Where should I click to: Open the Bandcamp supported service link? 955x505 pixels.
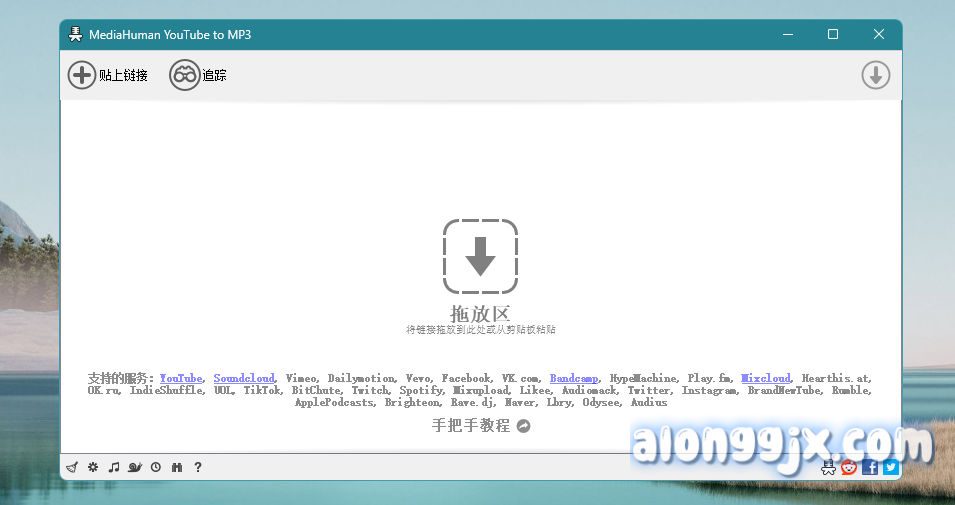click(x=574, y=378)
